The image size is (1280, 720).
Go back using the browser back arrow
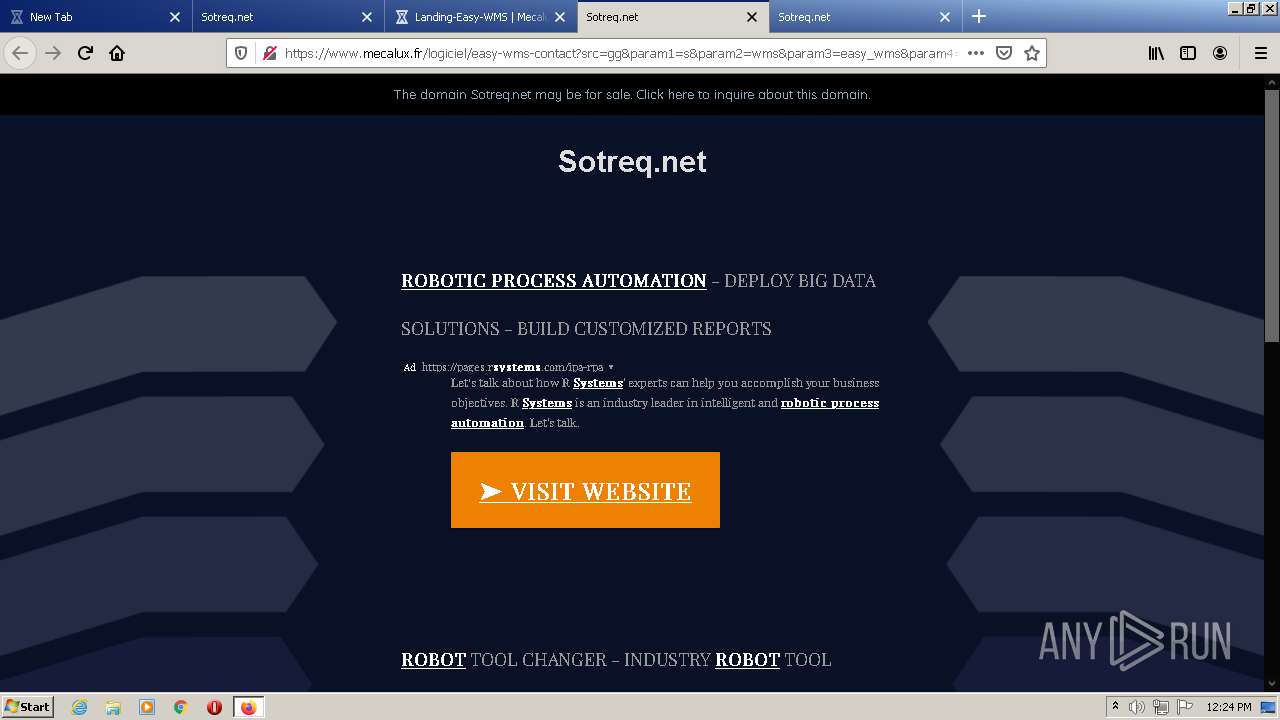(x=20, y=53)
